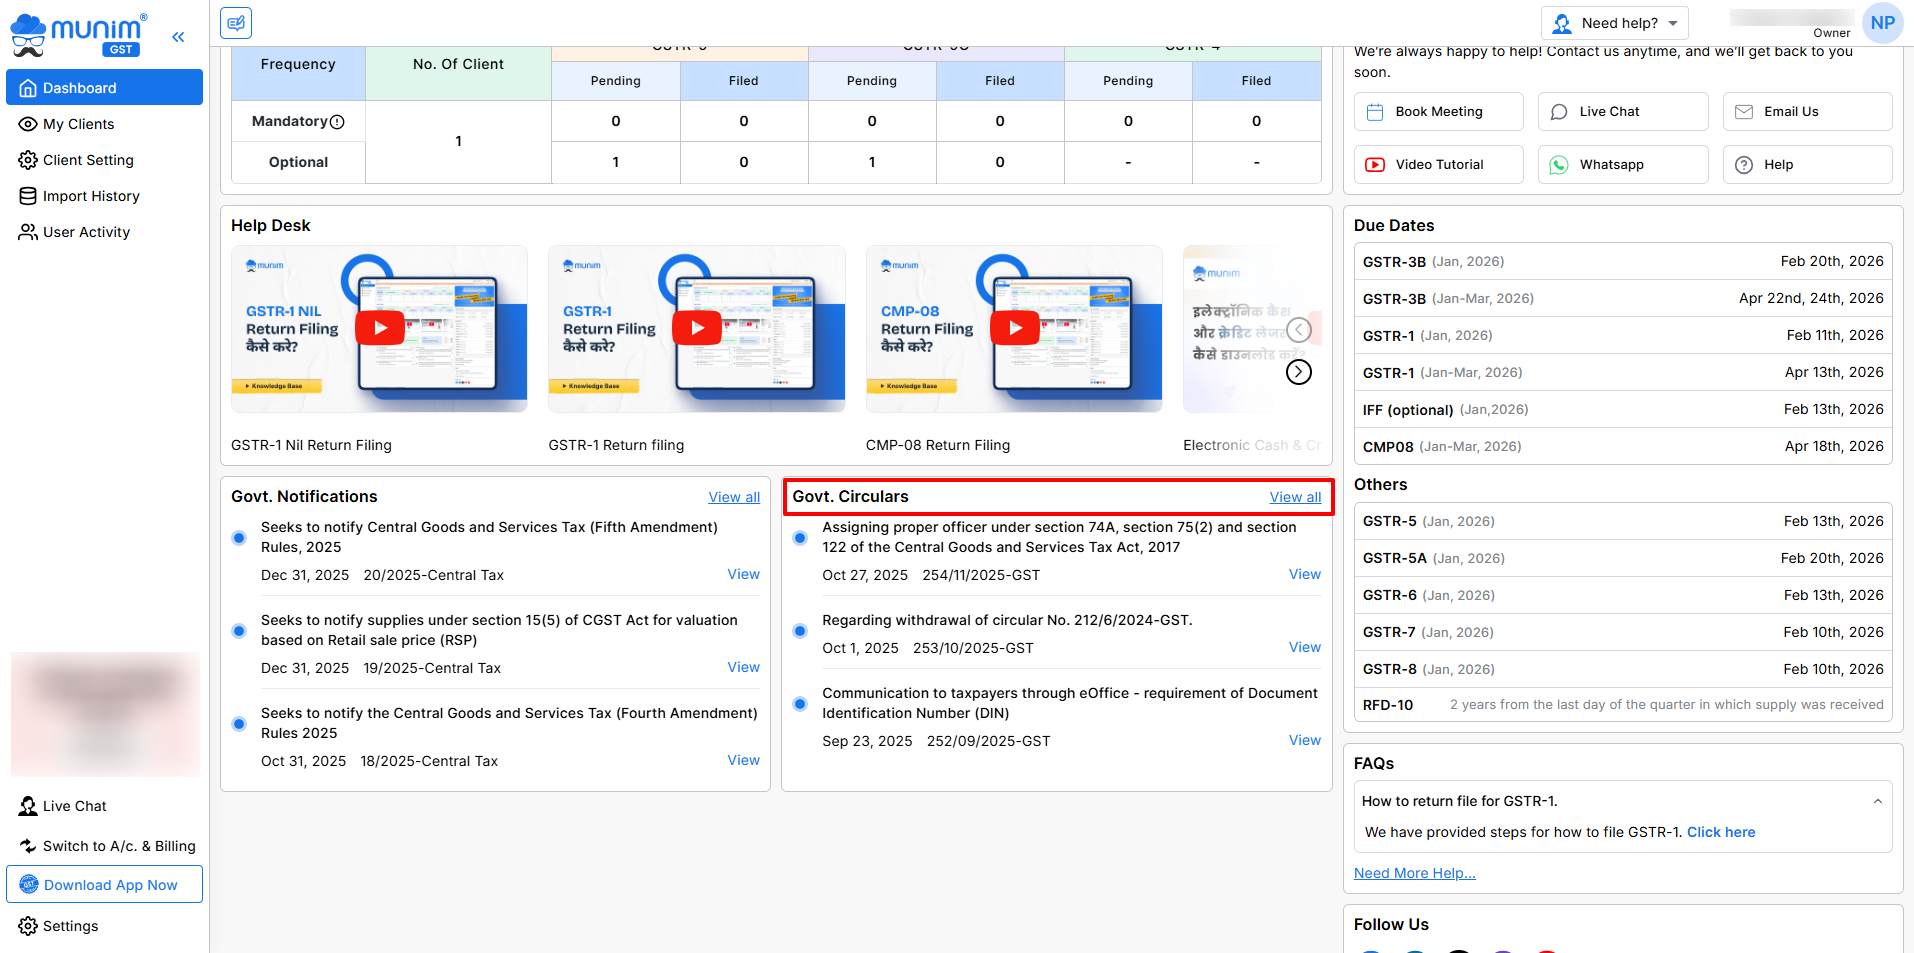Open My Clients from sidebar
Viewport: 1914px width, 953px height.
(78, 124)
